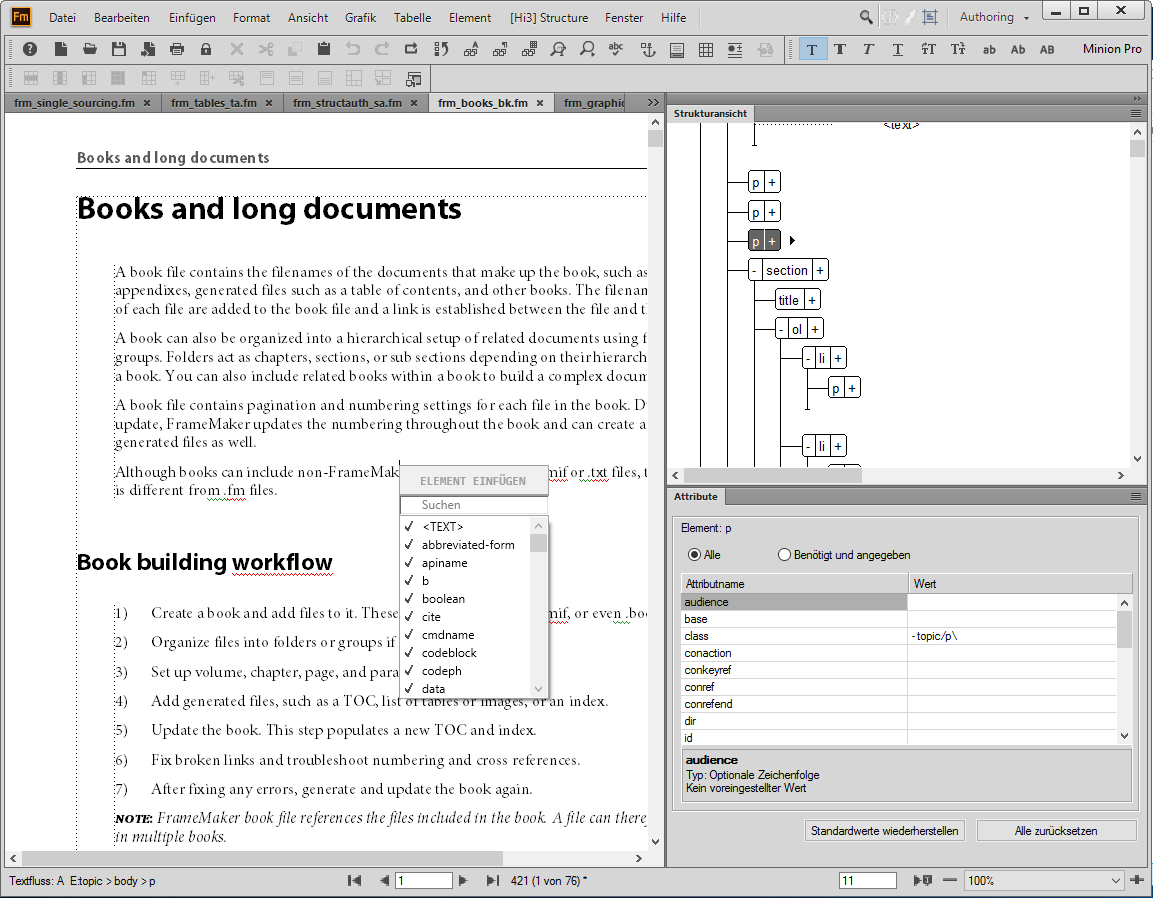Show more document tabs with >> arrow
Viewport: 1153px width, 898px height.
(653, 102)
